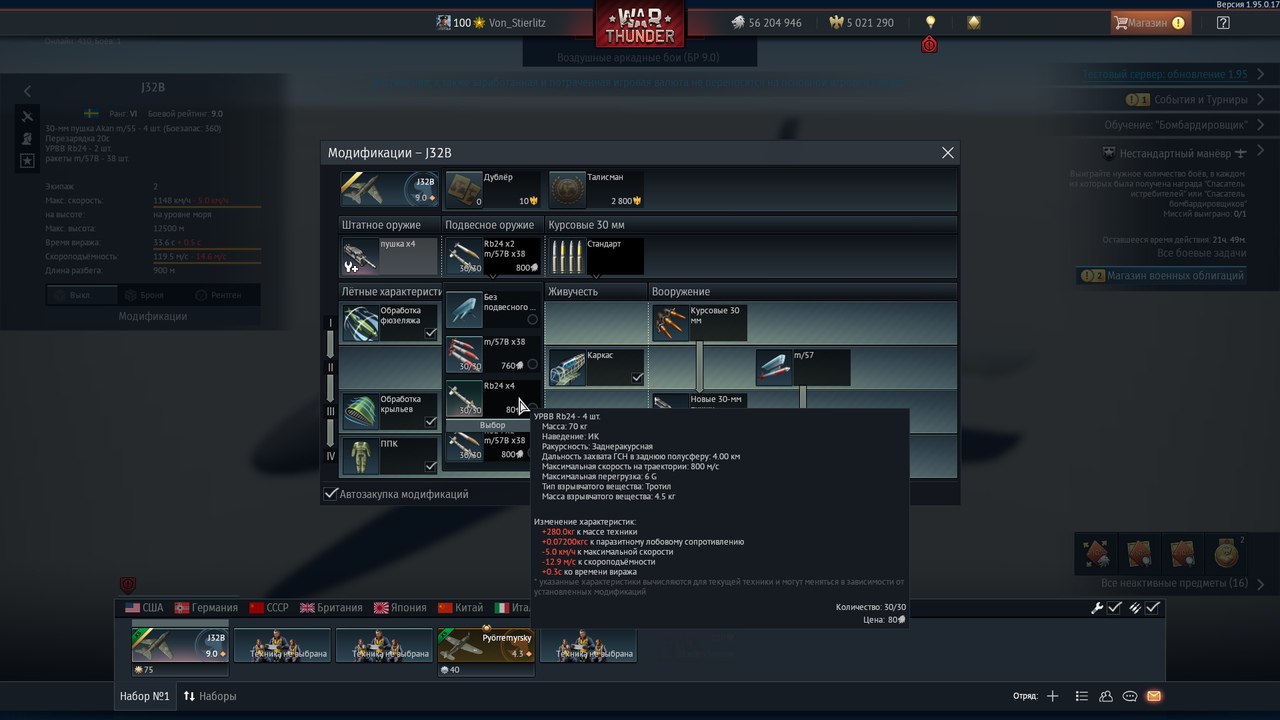Click the пушка x4 stock weapon slot
1280x720 pixels.
pyautogui.click(x=390, y=256)
